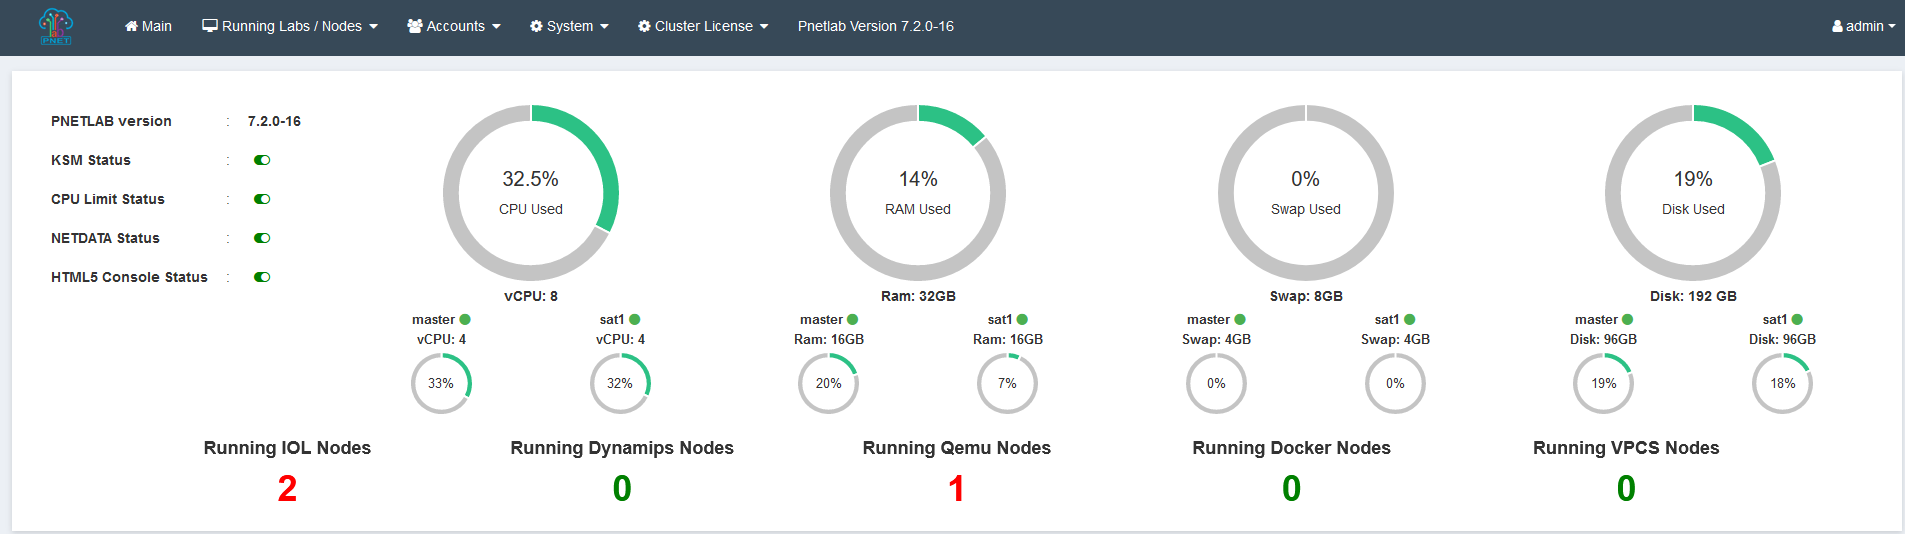Click the Disk: 192 GB total label
The image size is (1905, 534).
coord(1693,296)
